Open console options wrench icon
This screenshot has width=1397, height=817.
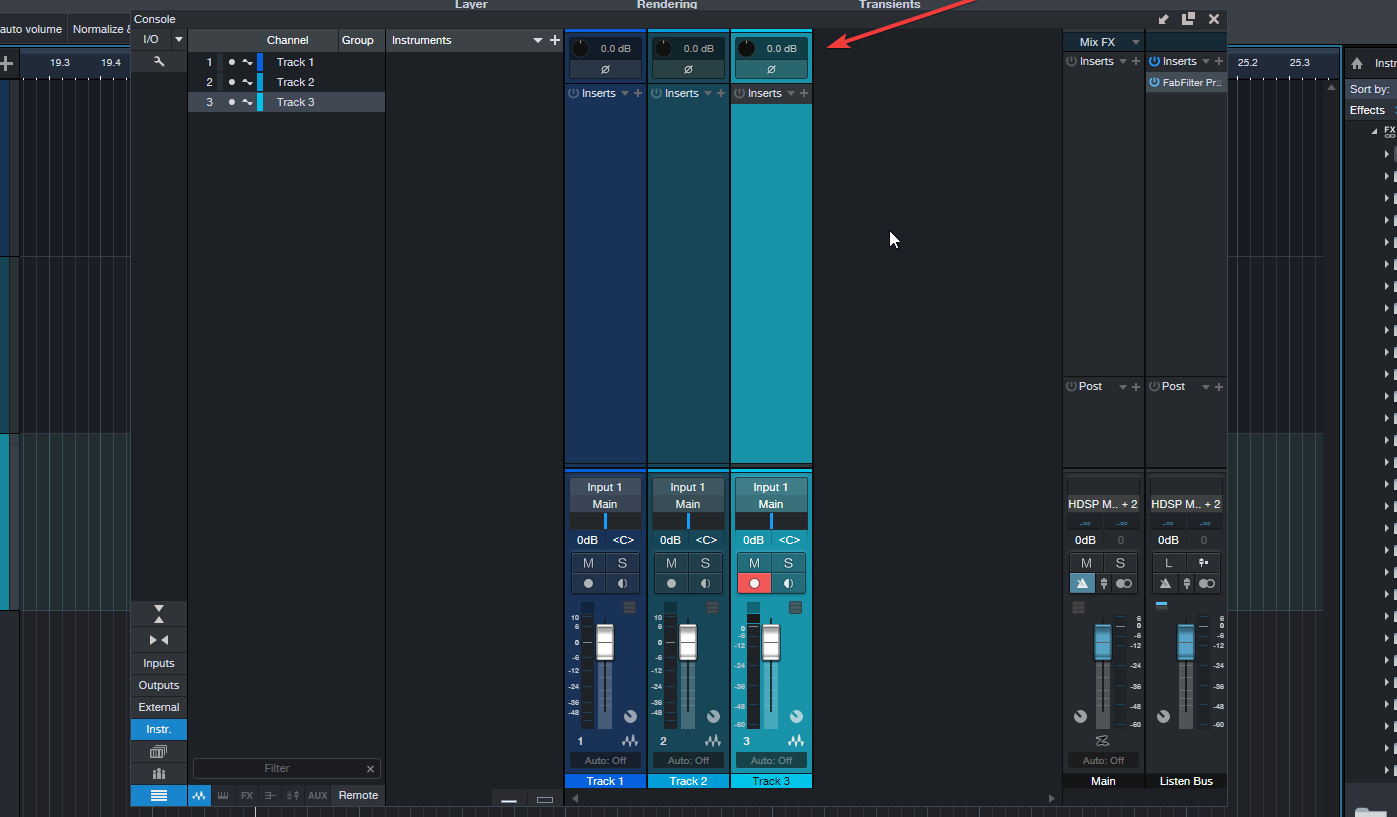[158, 62]
